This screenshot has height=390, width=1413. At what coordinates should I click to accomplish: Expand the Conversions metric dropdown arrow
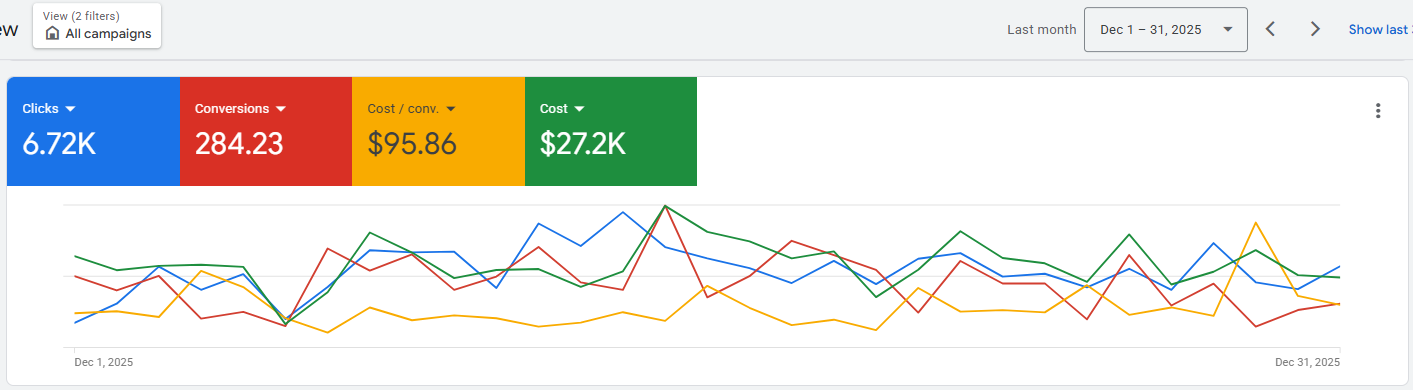(281, 108)
